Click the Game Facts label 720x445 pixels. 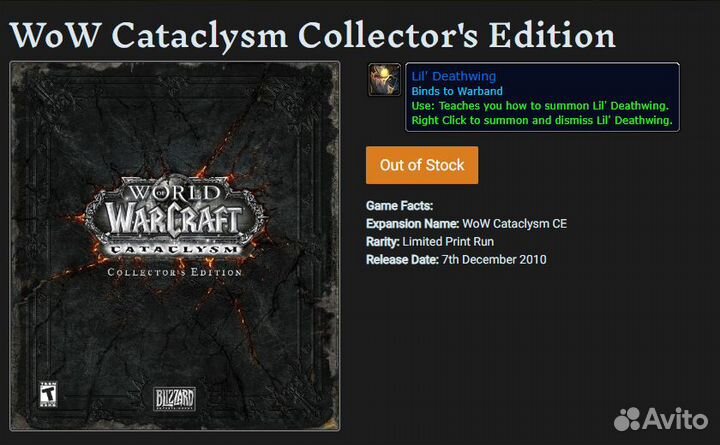pyautogui.click(x=399, y=206)
